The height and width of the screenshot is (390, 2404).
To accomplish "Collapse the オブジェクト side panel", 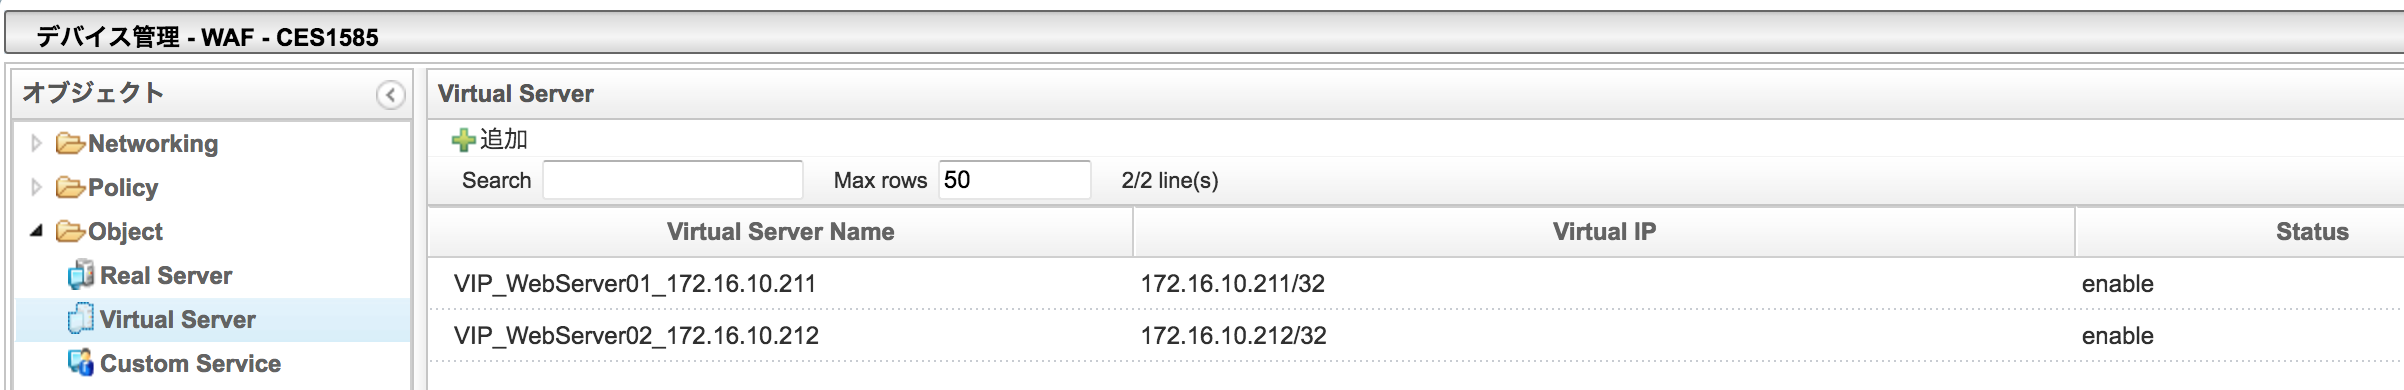I will click(390, 95).
